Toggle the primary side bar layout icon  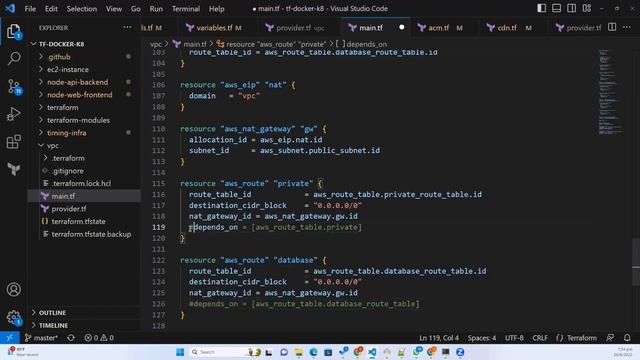click(542, 8)
